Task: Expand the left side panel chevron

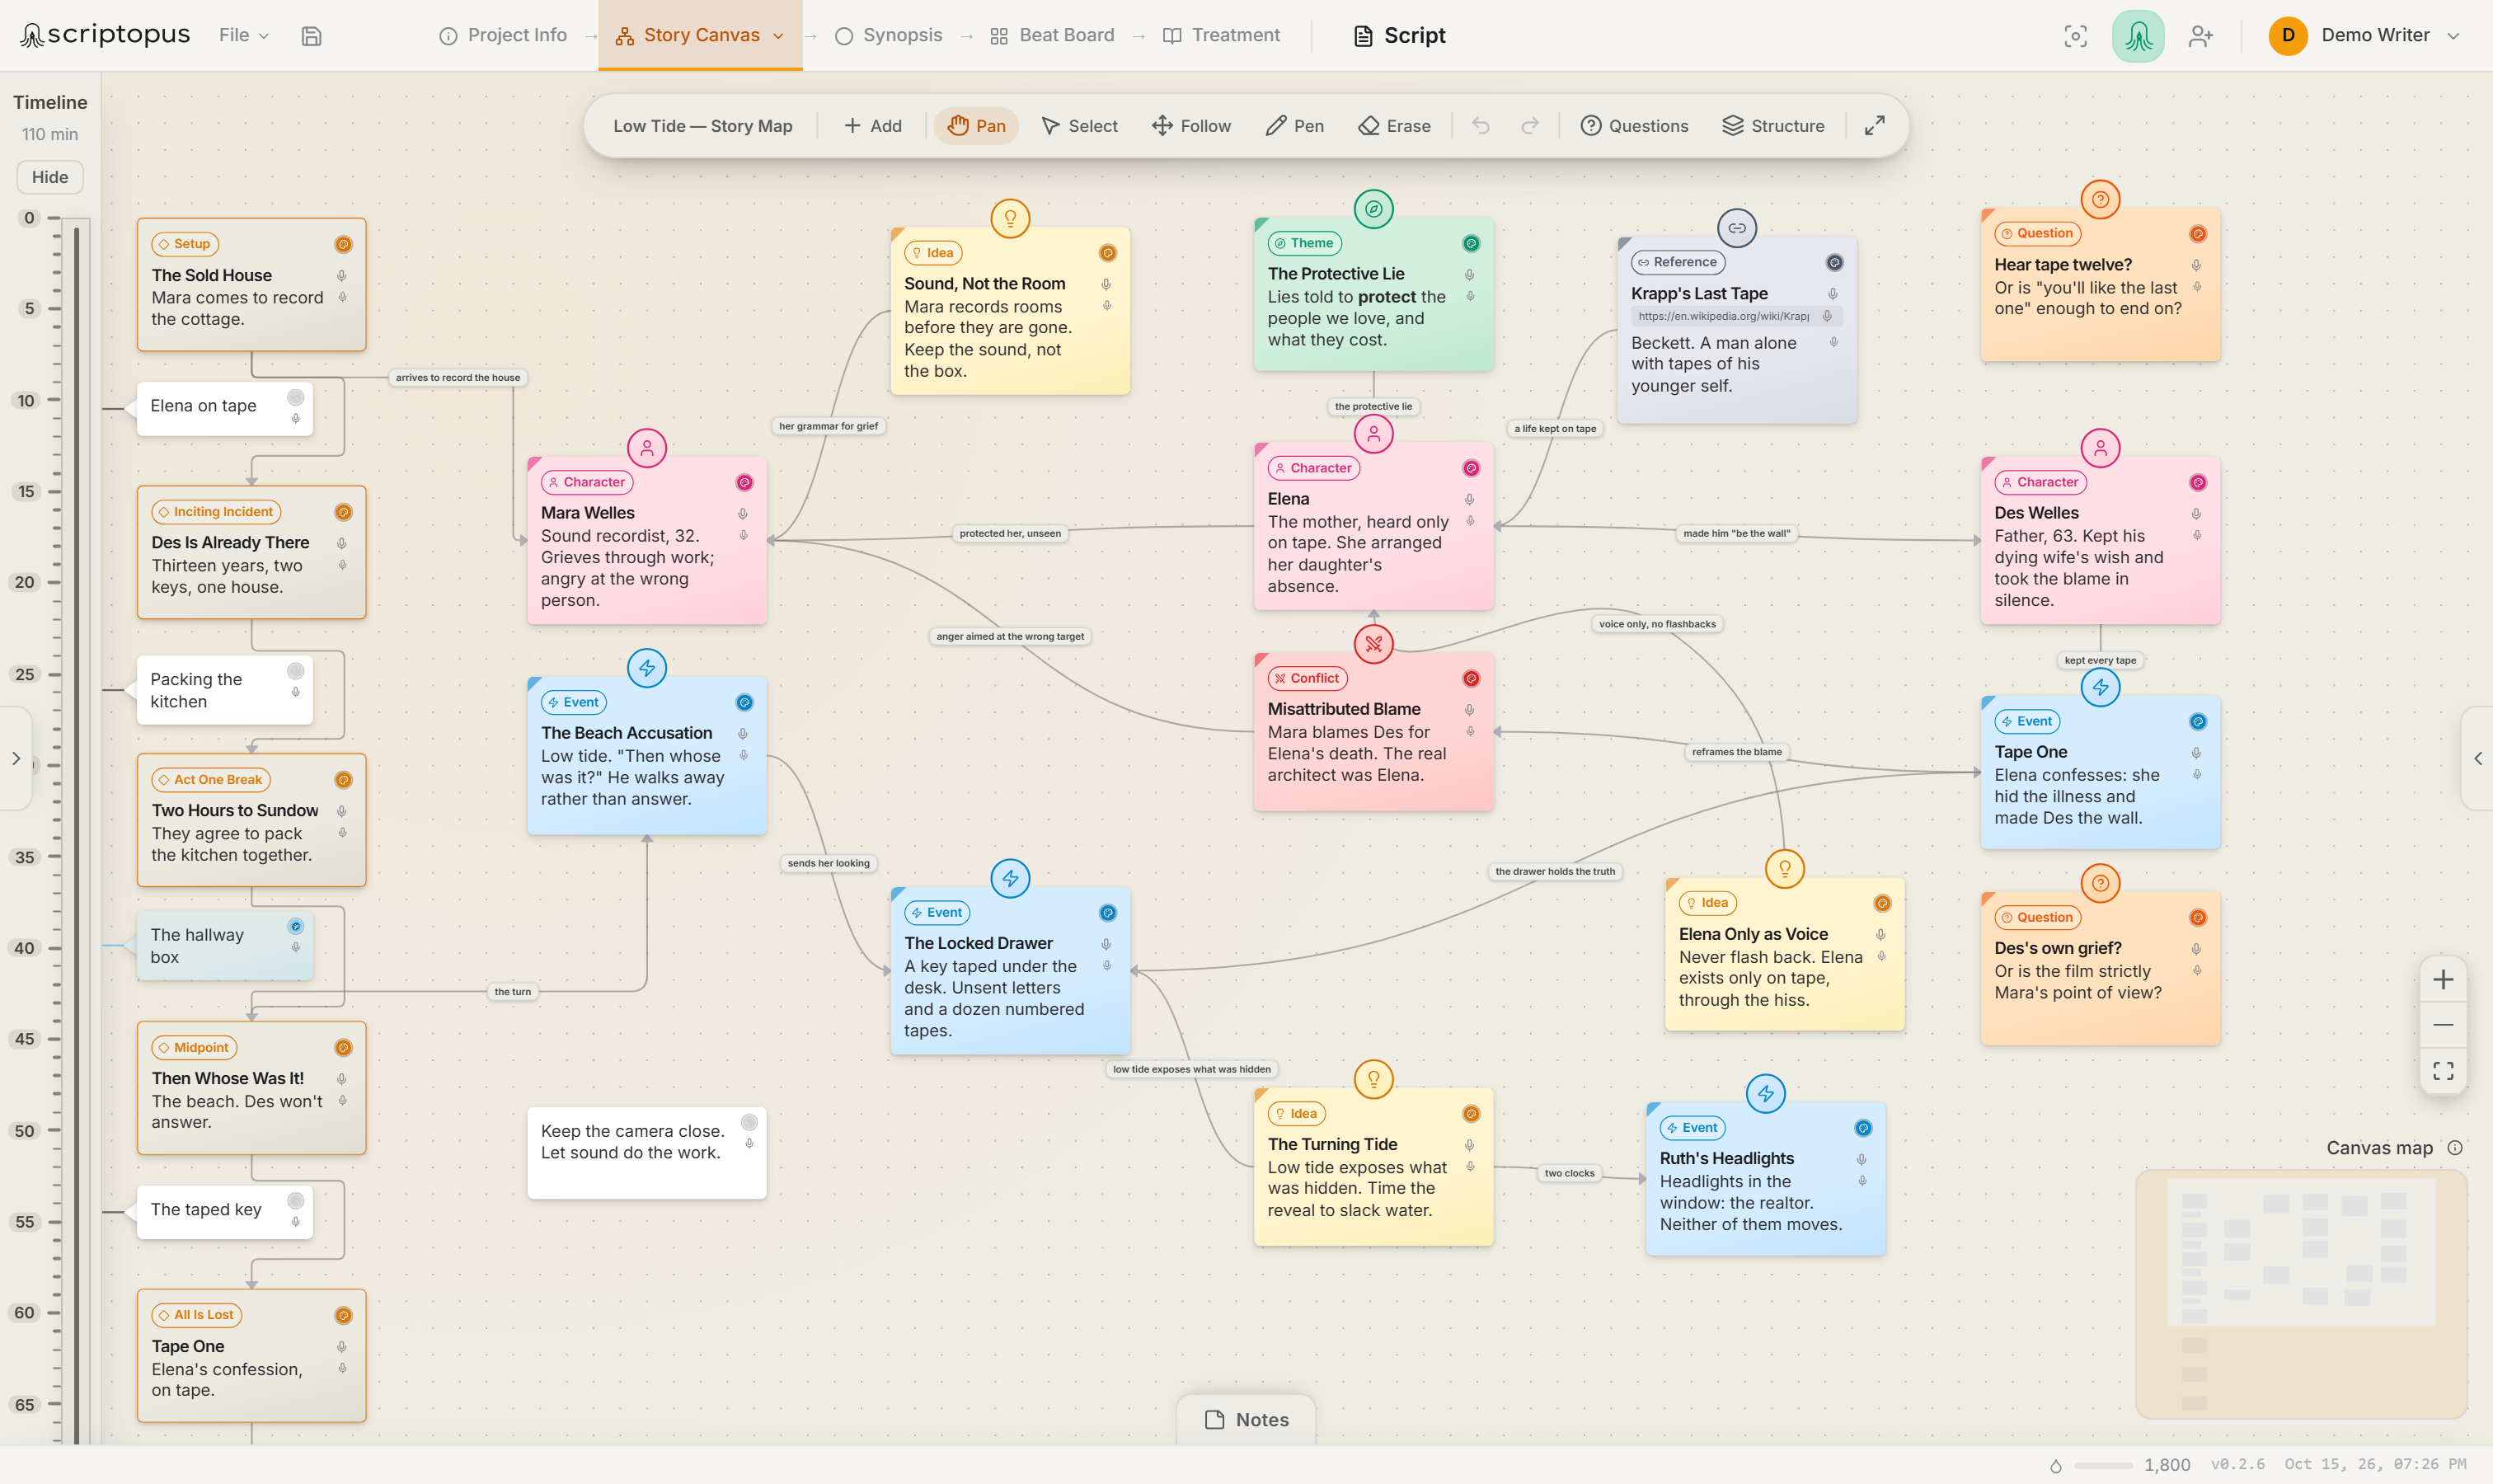Action: (15, 758)
